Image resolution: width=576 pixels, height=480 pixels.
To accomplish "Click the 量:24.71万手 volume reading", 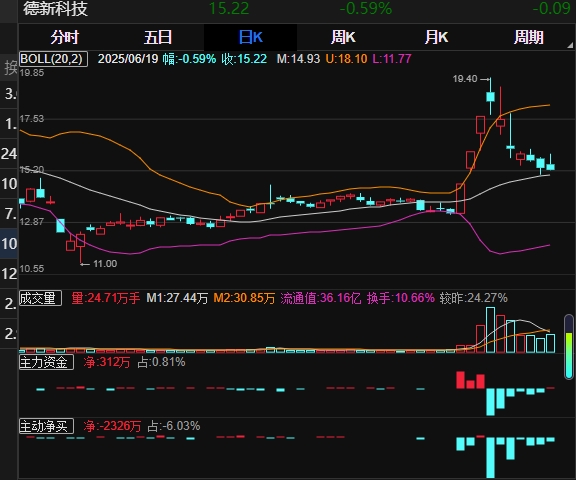I will pos(106,298).
